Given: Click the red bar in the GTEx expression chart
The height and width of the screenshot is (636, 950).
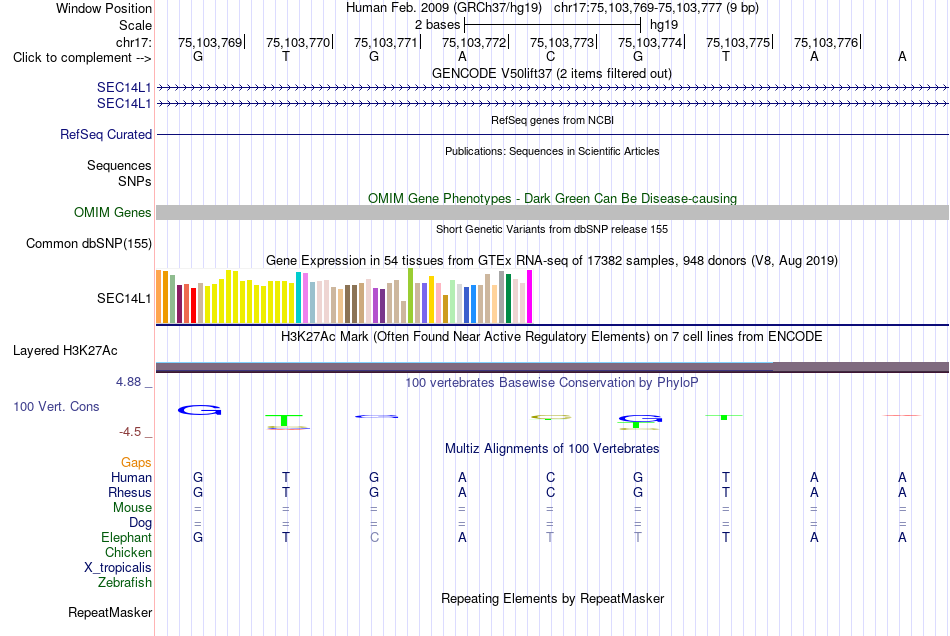Looking at the screenshot, I should [193, 306].
